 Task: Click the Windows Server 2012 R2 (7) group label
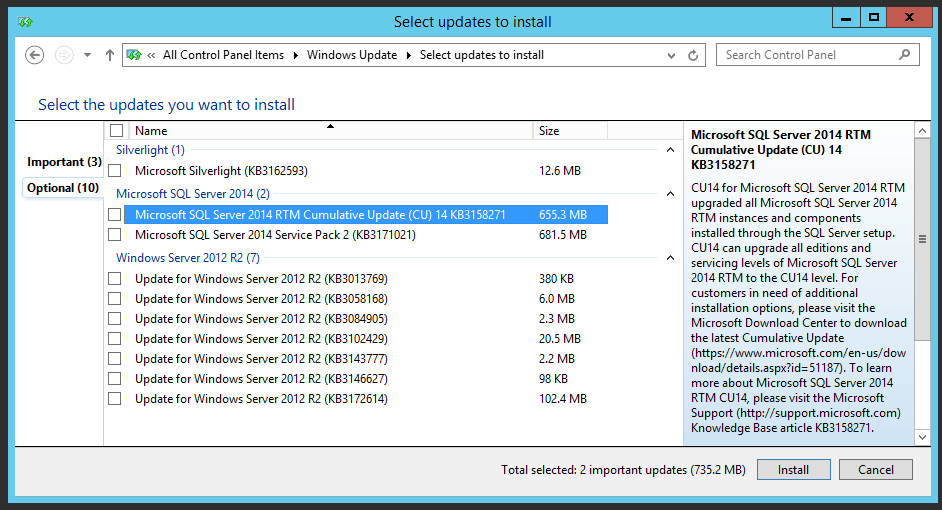pyautogui.click(x=187, y=258)
